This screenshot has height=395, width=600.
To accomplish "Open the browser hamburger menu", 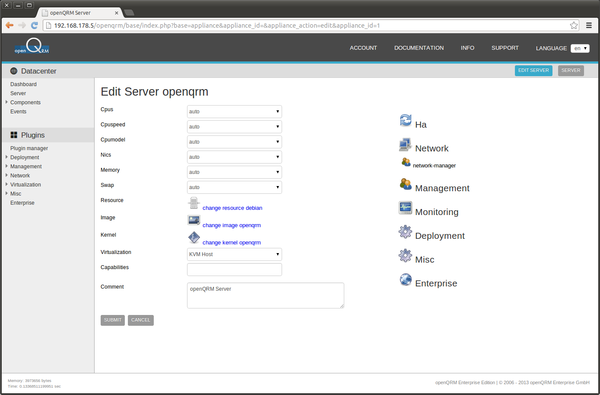I will [589, 25].
